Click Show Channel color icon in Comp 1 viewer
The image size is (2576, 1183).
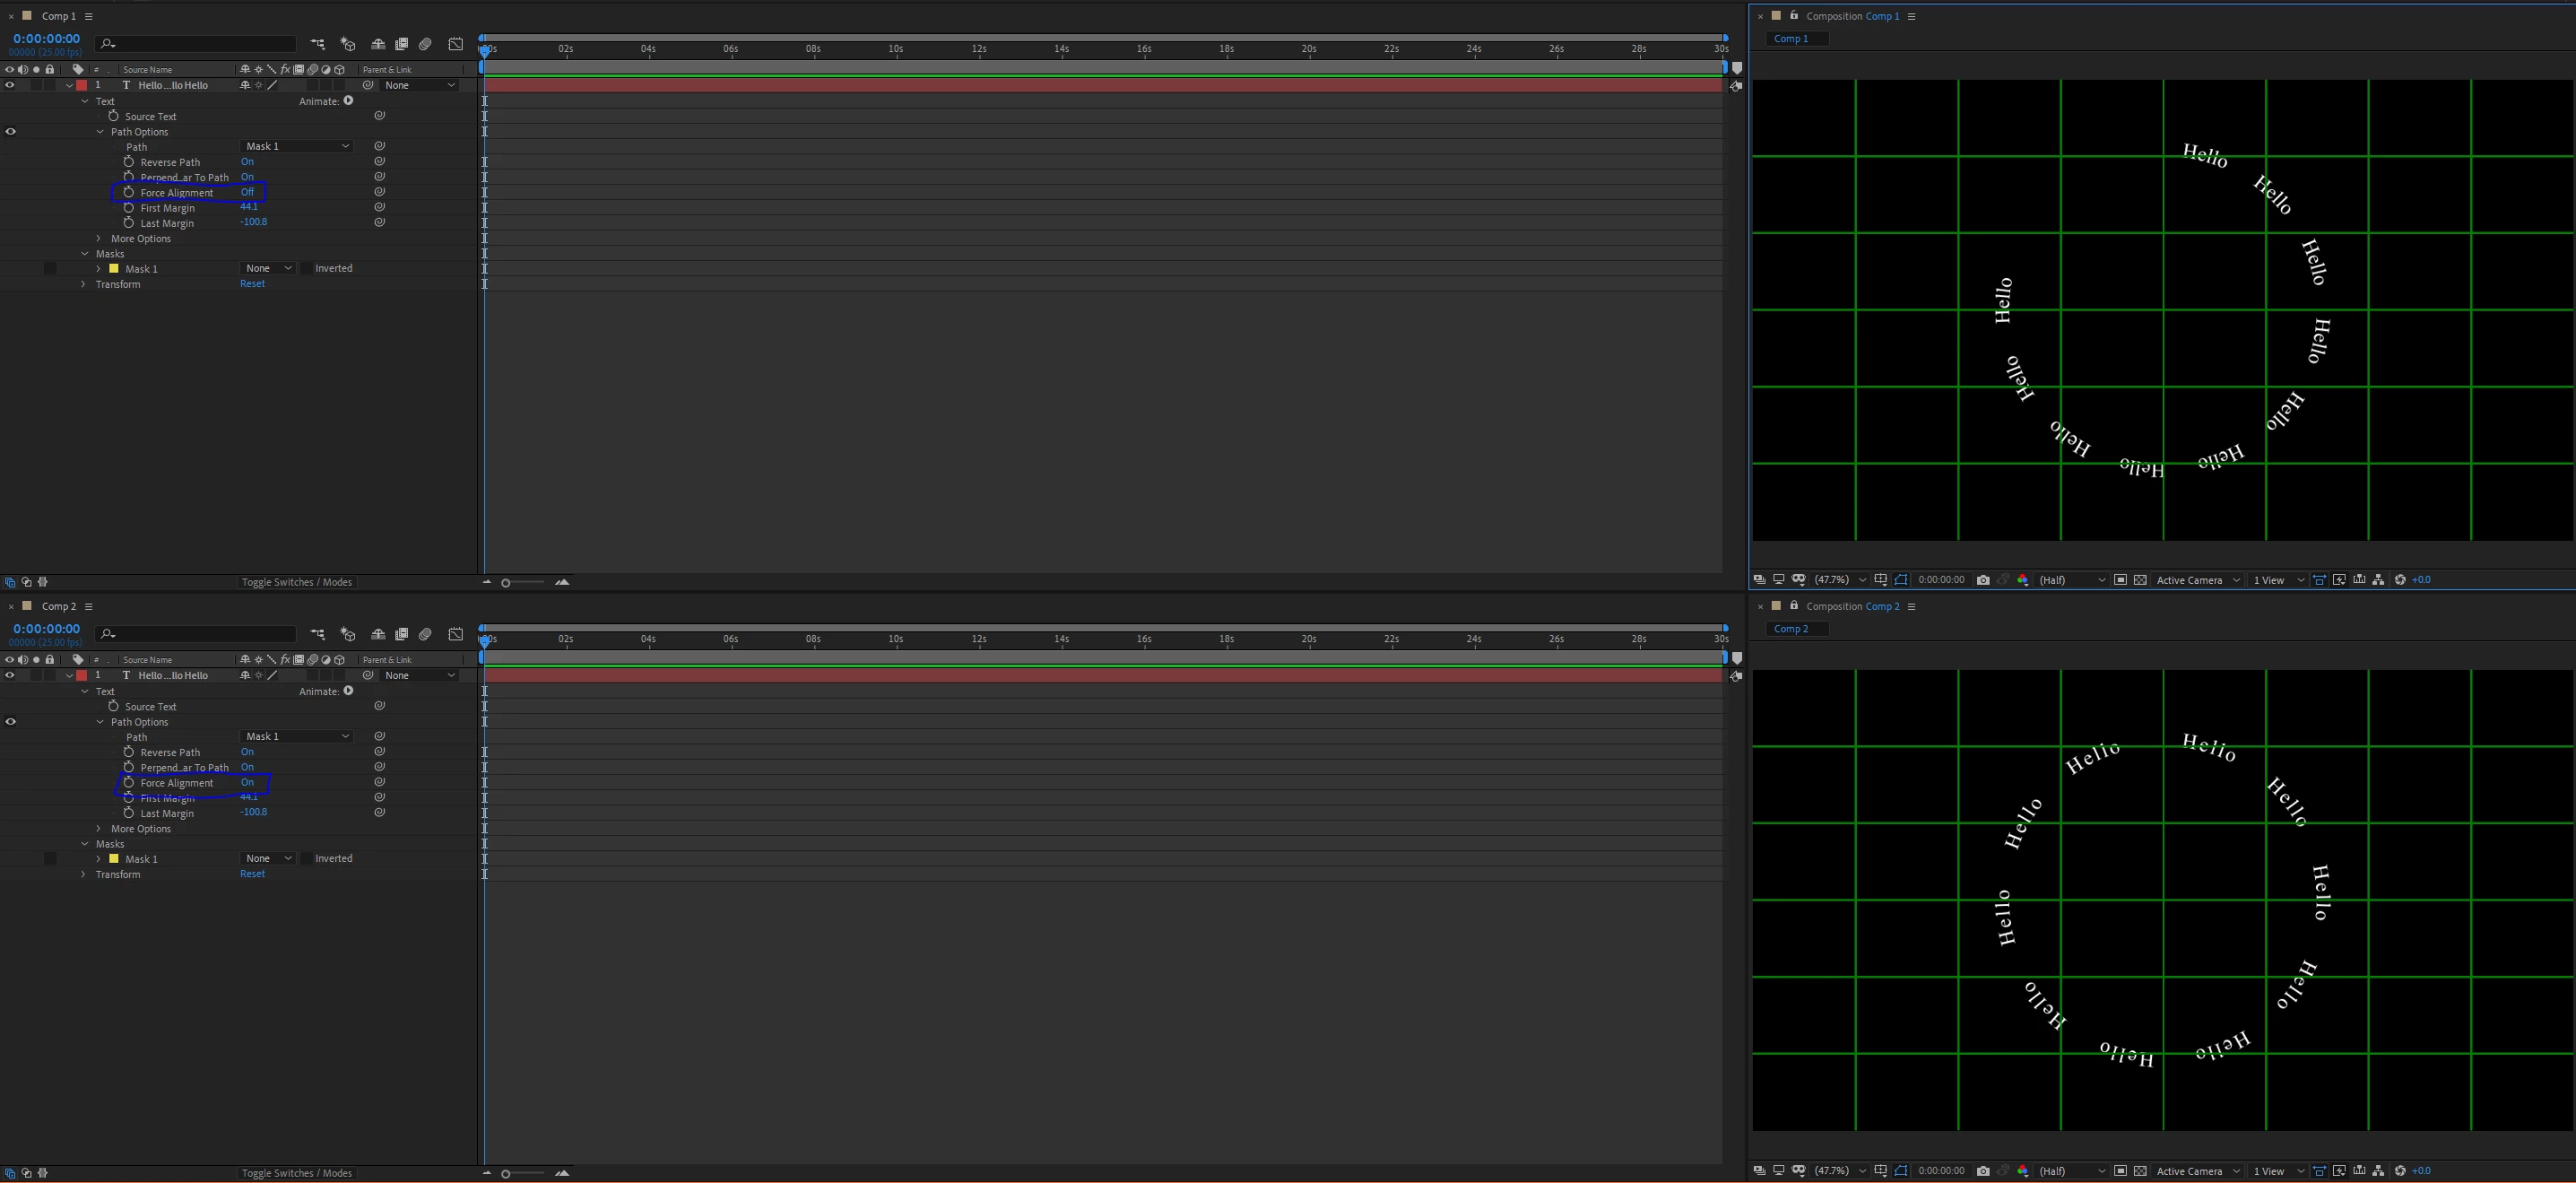(x=2023, y=580)
